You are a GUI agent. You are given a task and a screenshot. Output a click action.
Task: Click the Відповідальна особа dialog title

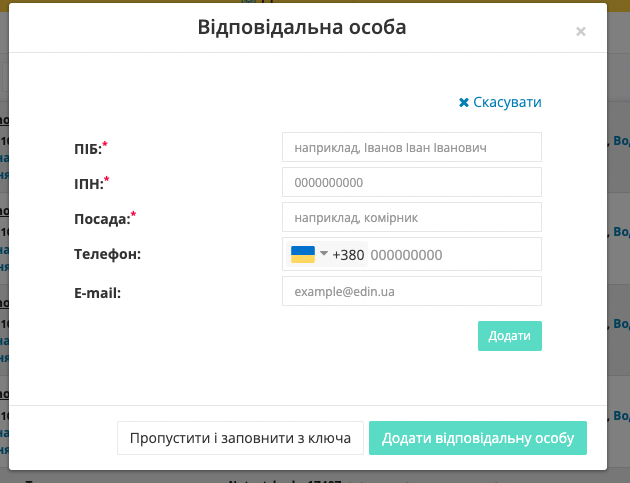pos(302,27)
